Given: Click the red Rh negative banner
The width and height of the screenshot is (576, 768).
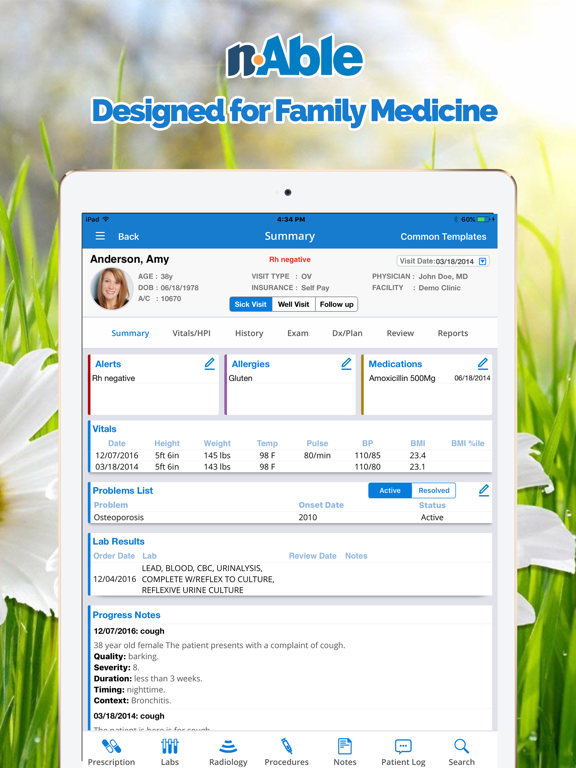Looking at the screenshot, I should [290, 260].
